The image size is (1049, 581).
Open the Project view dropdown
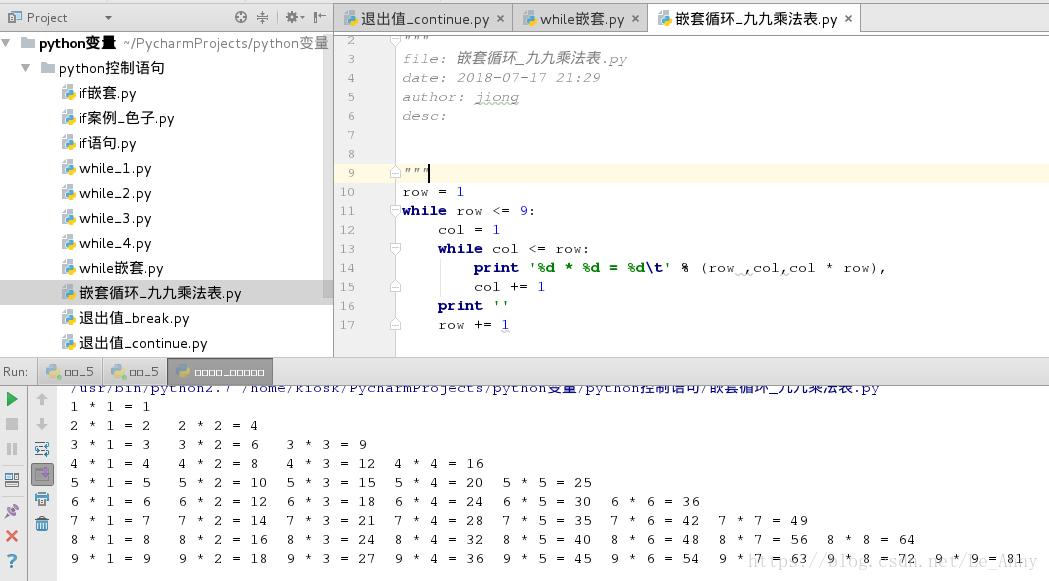point(108,18)
